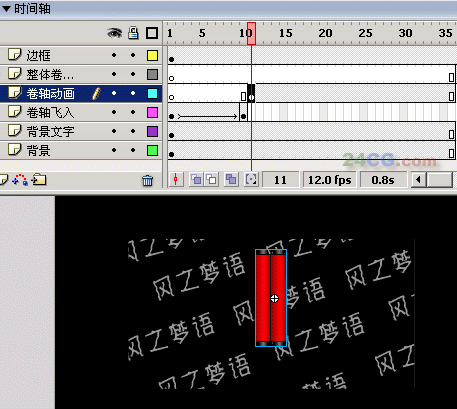Select the 背景 layer
This screenshot has width=457, height=409.
pos(81,150)
